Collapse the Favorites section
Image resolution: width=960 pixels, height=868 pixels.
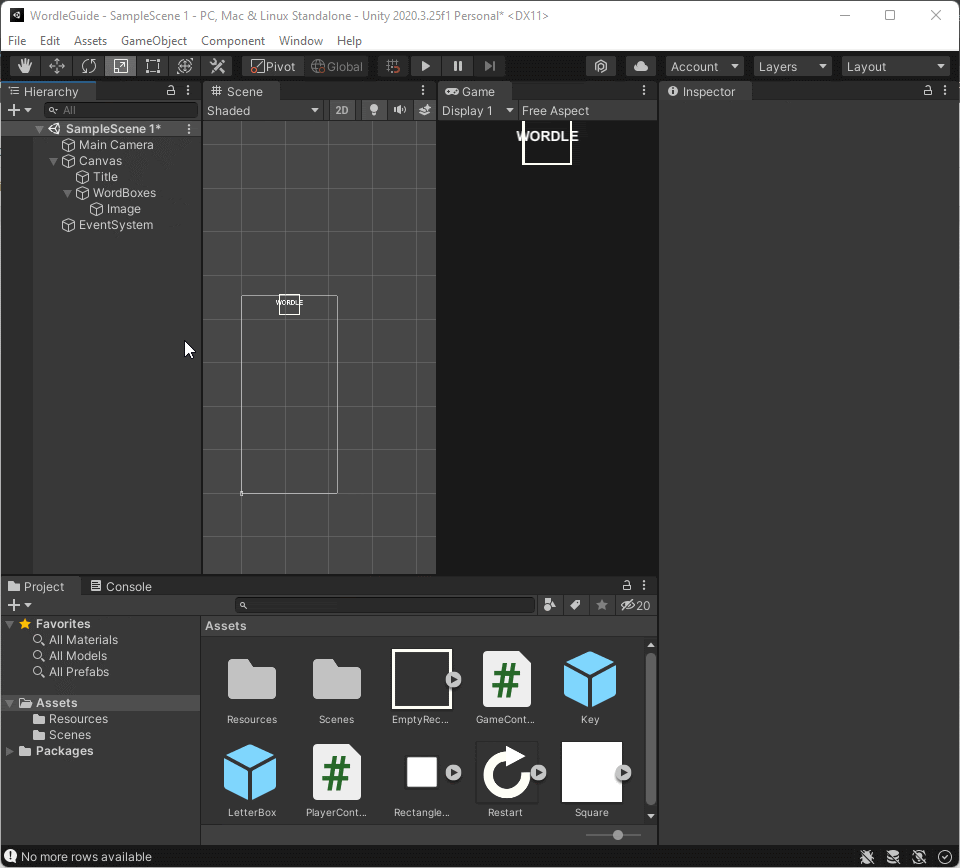tap(10, 624)
